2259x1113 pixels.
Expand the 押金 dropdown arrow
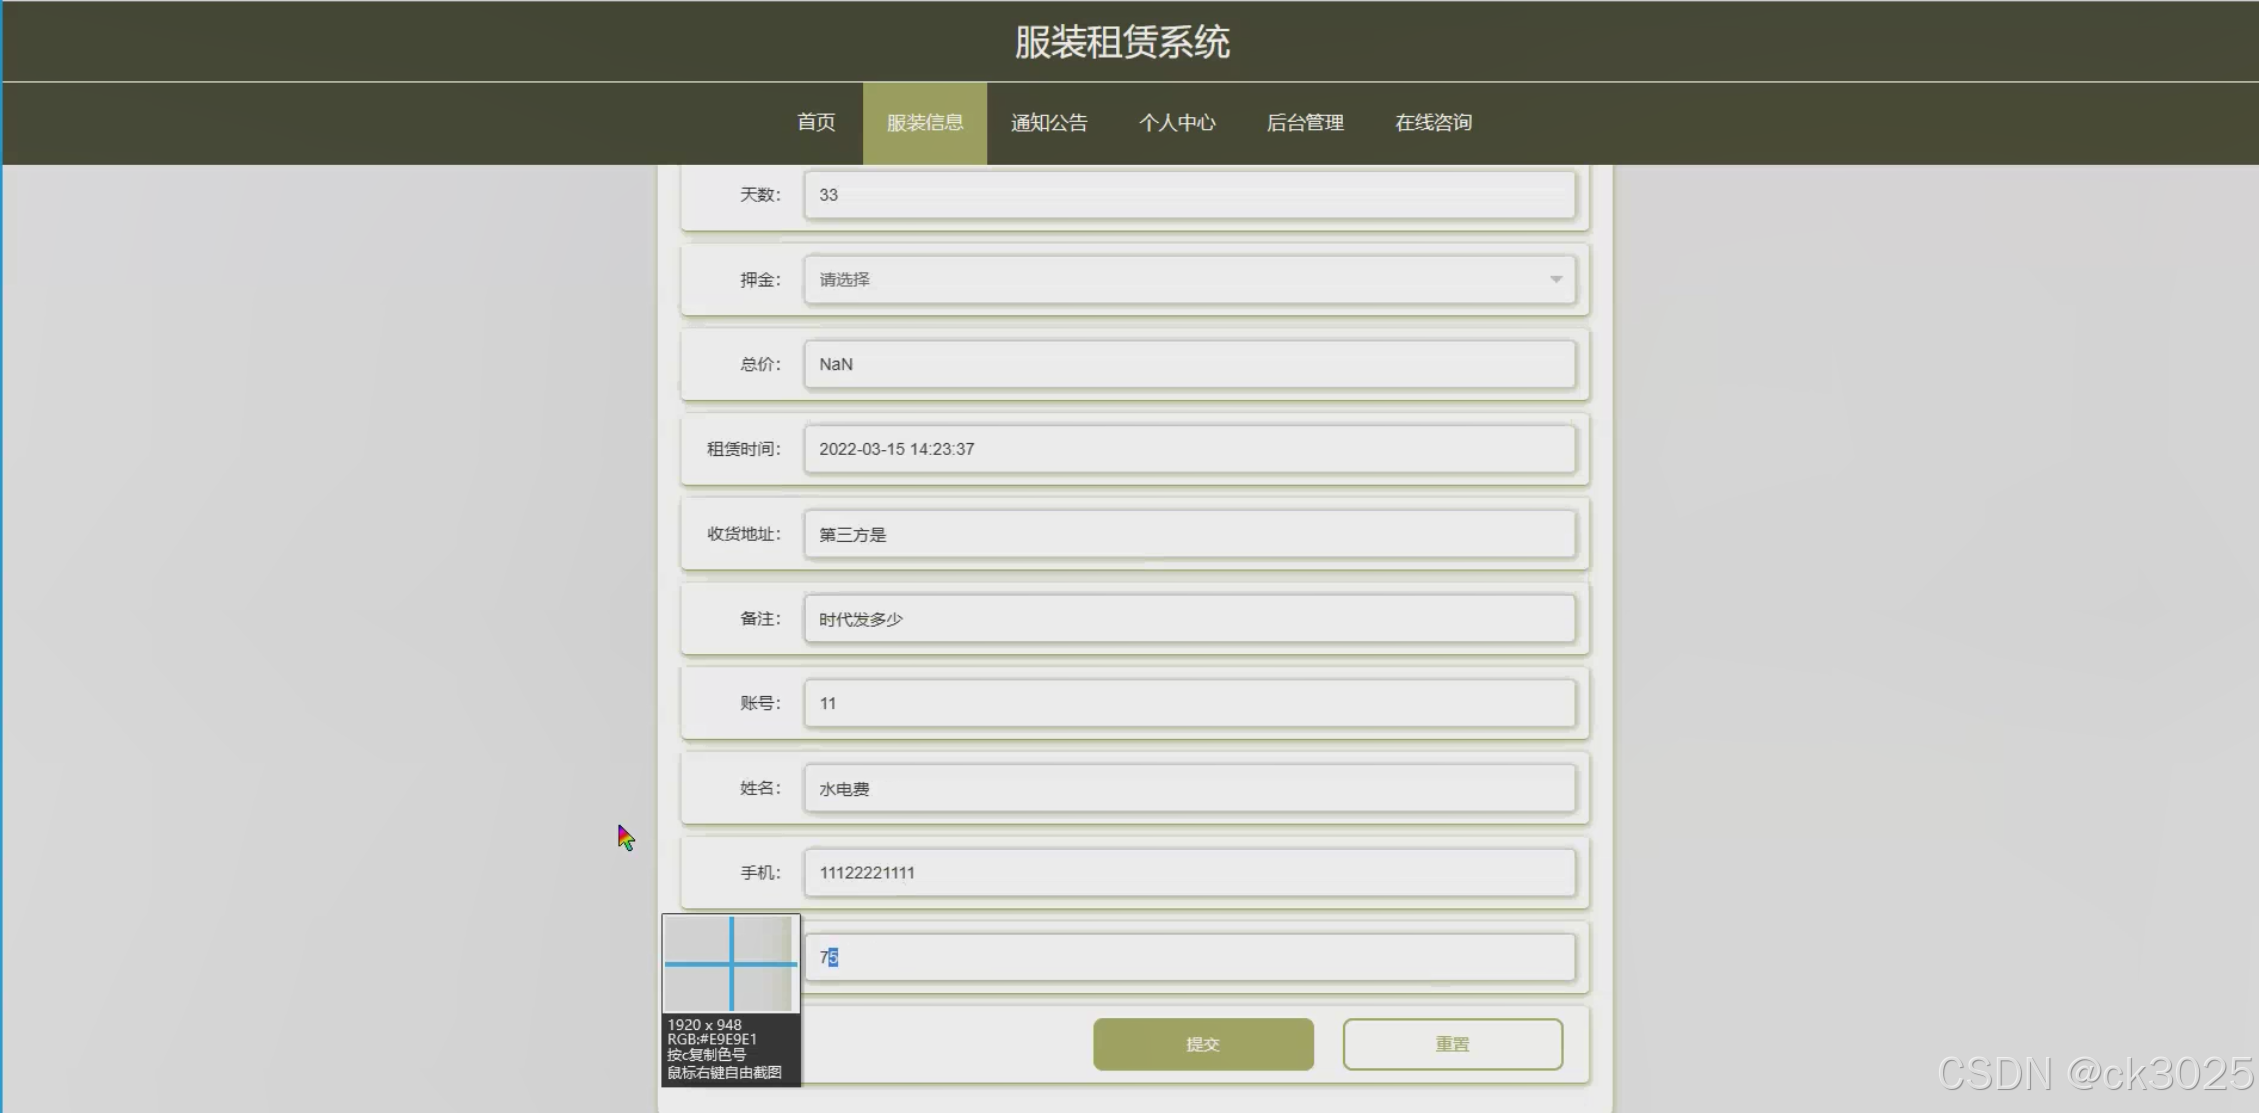click(x=1555, y=280)
